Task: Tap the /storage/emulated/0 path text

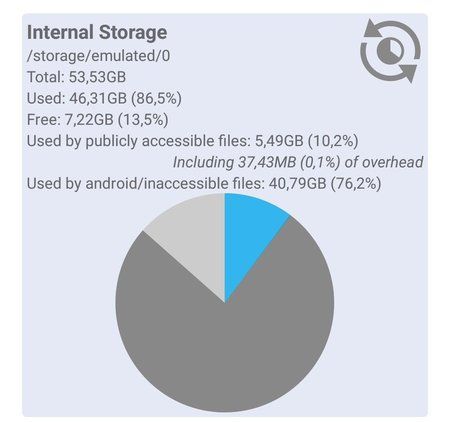Action: (98, 56)
